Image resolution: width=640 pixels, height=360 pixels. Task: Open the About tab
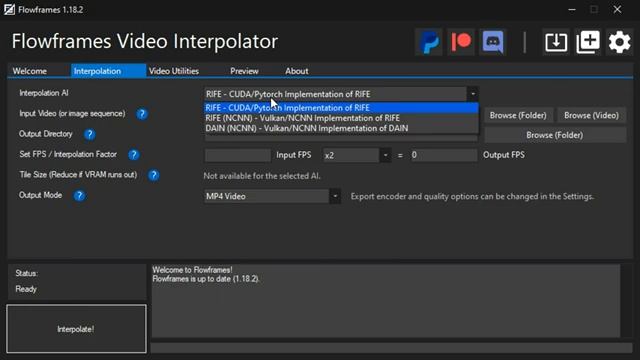(297, 71)
